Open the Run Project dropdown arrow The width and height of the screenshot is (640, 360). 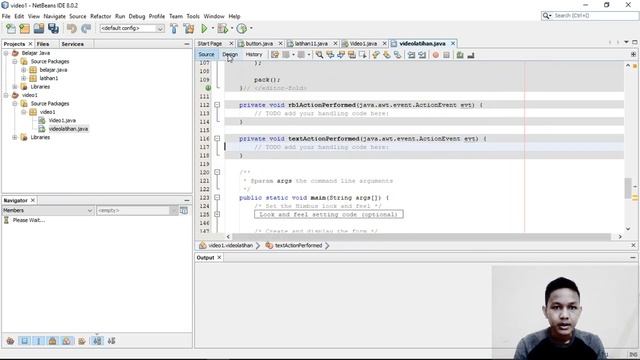tap(213, 28)
